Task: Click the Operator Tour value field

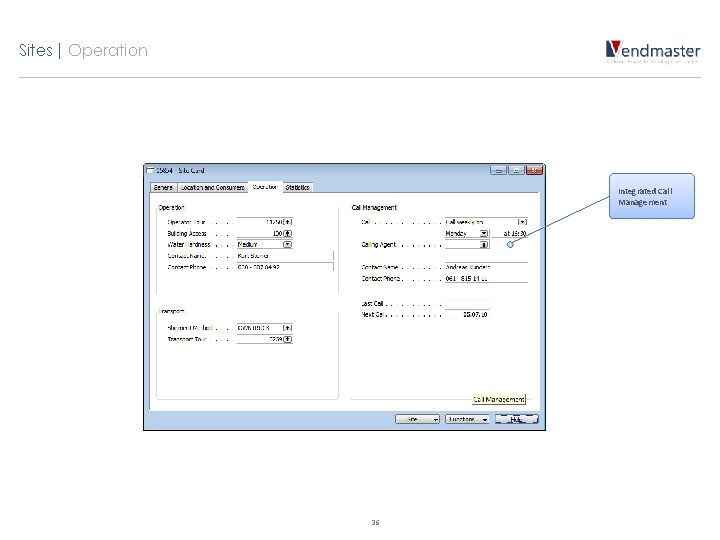Action: (260, 222)
